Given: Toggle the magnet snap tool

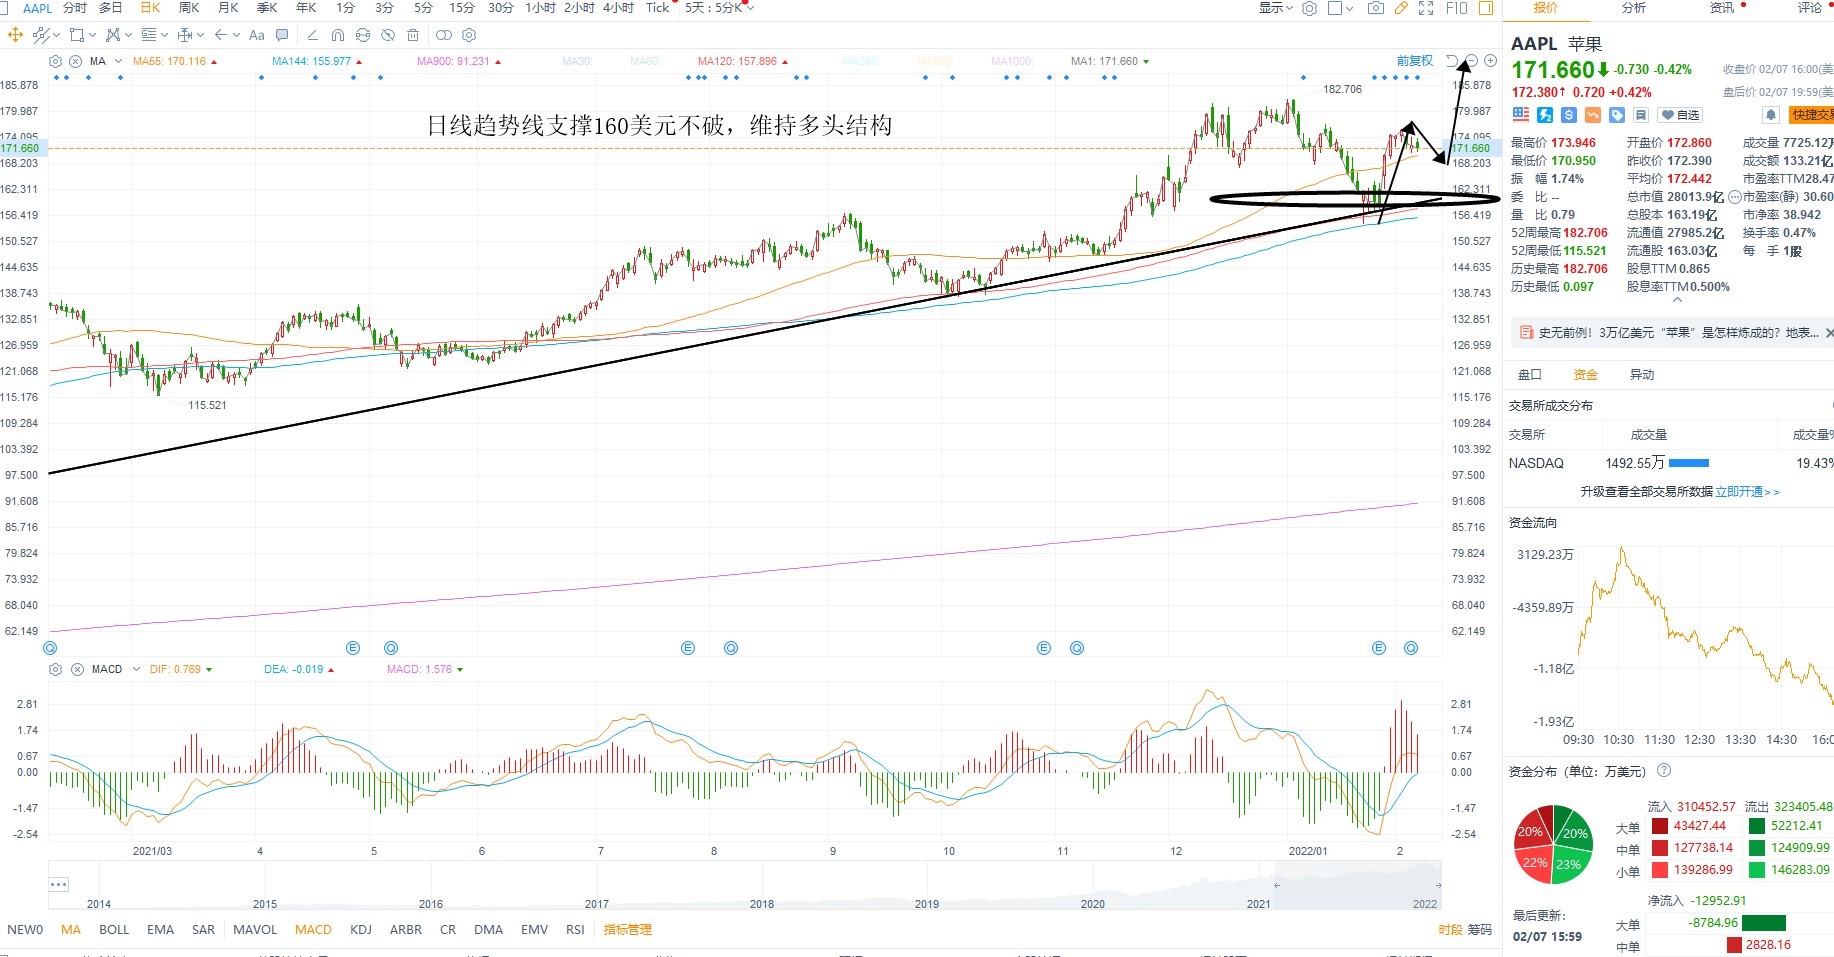Looking at the screenshot, I should tap(337, 35).
